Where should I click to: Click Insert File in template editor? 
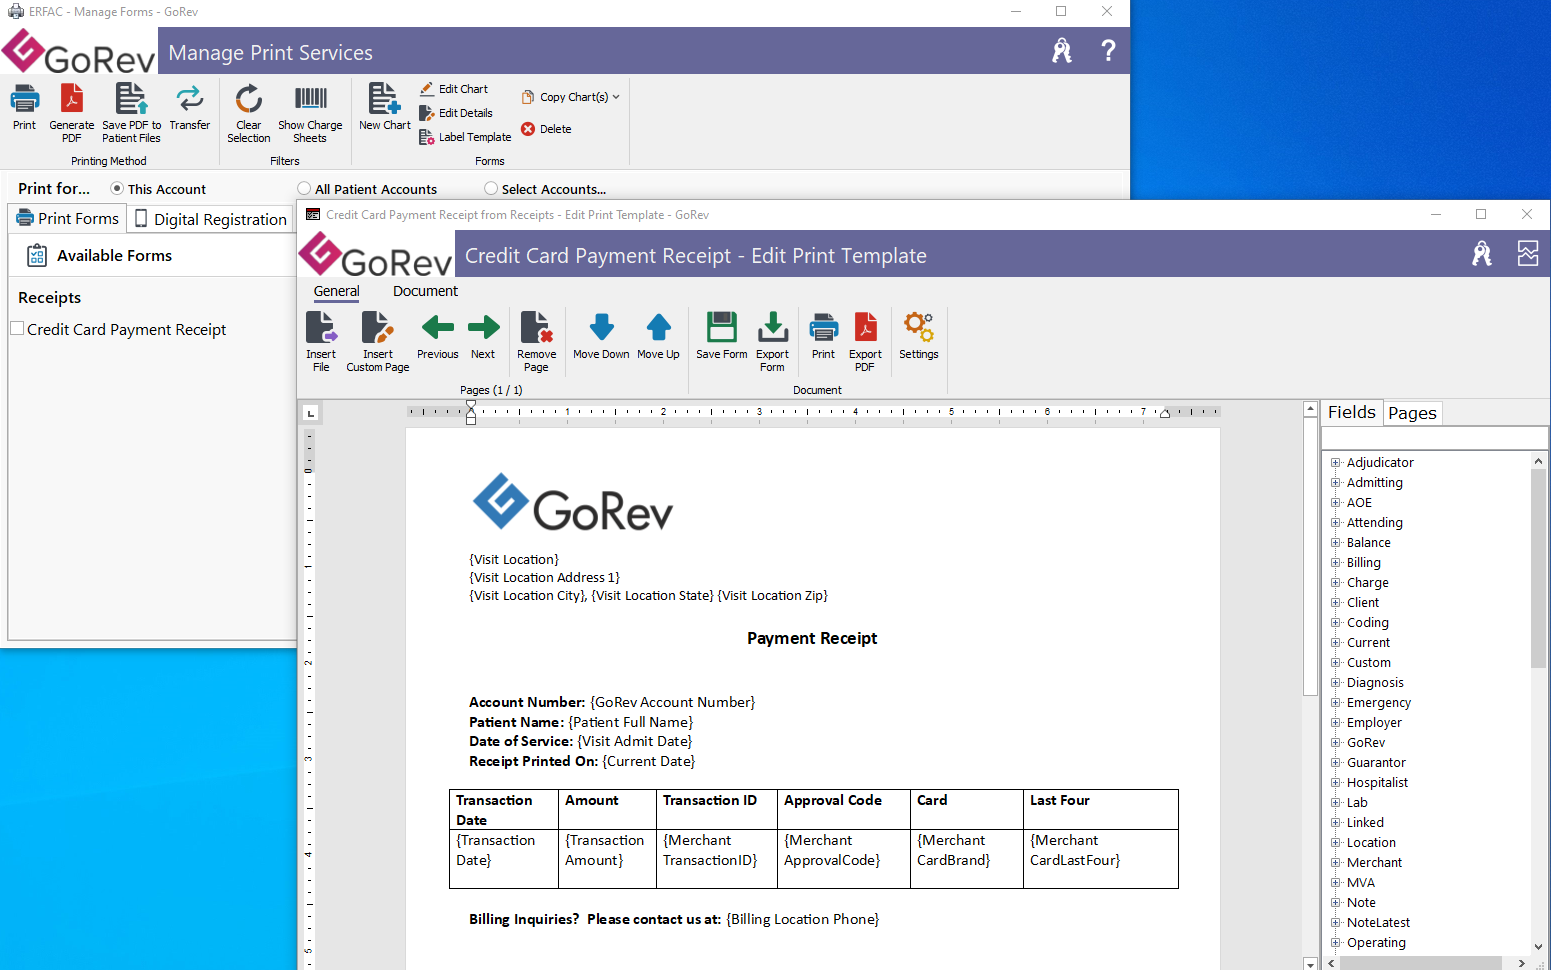[x=321, y=342]
